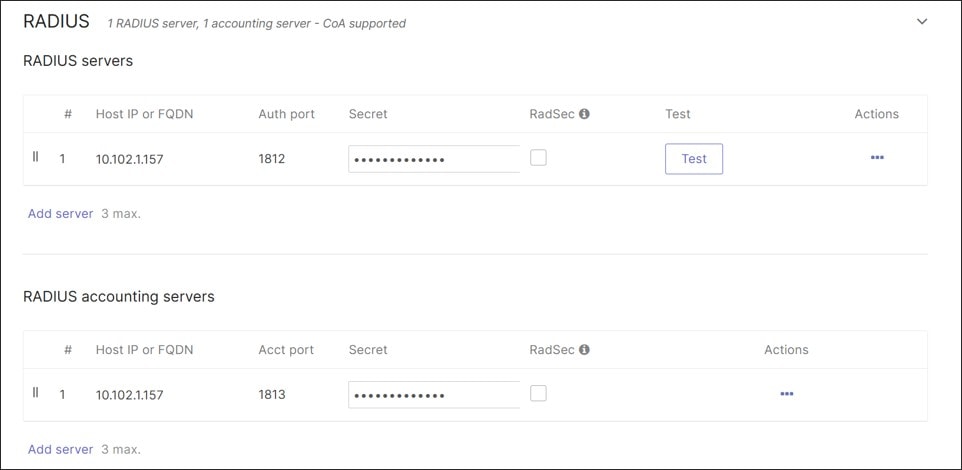Open actions menu for RADIUS server row

pos(877,158)
